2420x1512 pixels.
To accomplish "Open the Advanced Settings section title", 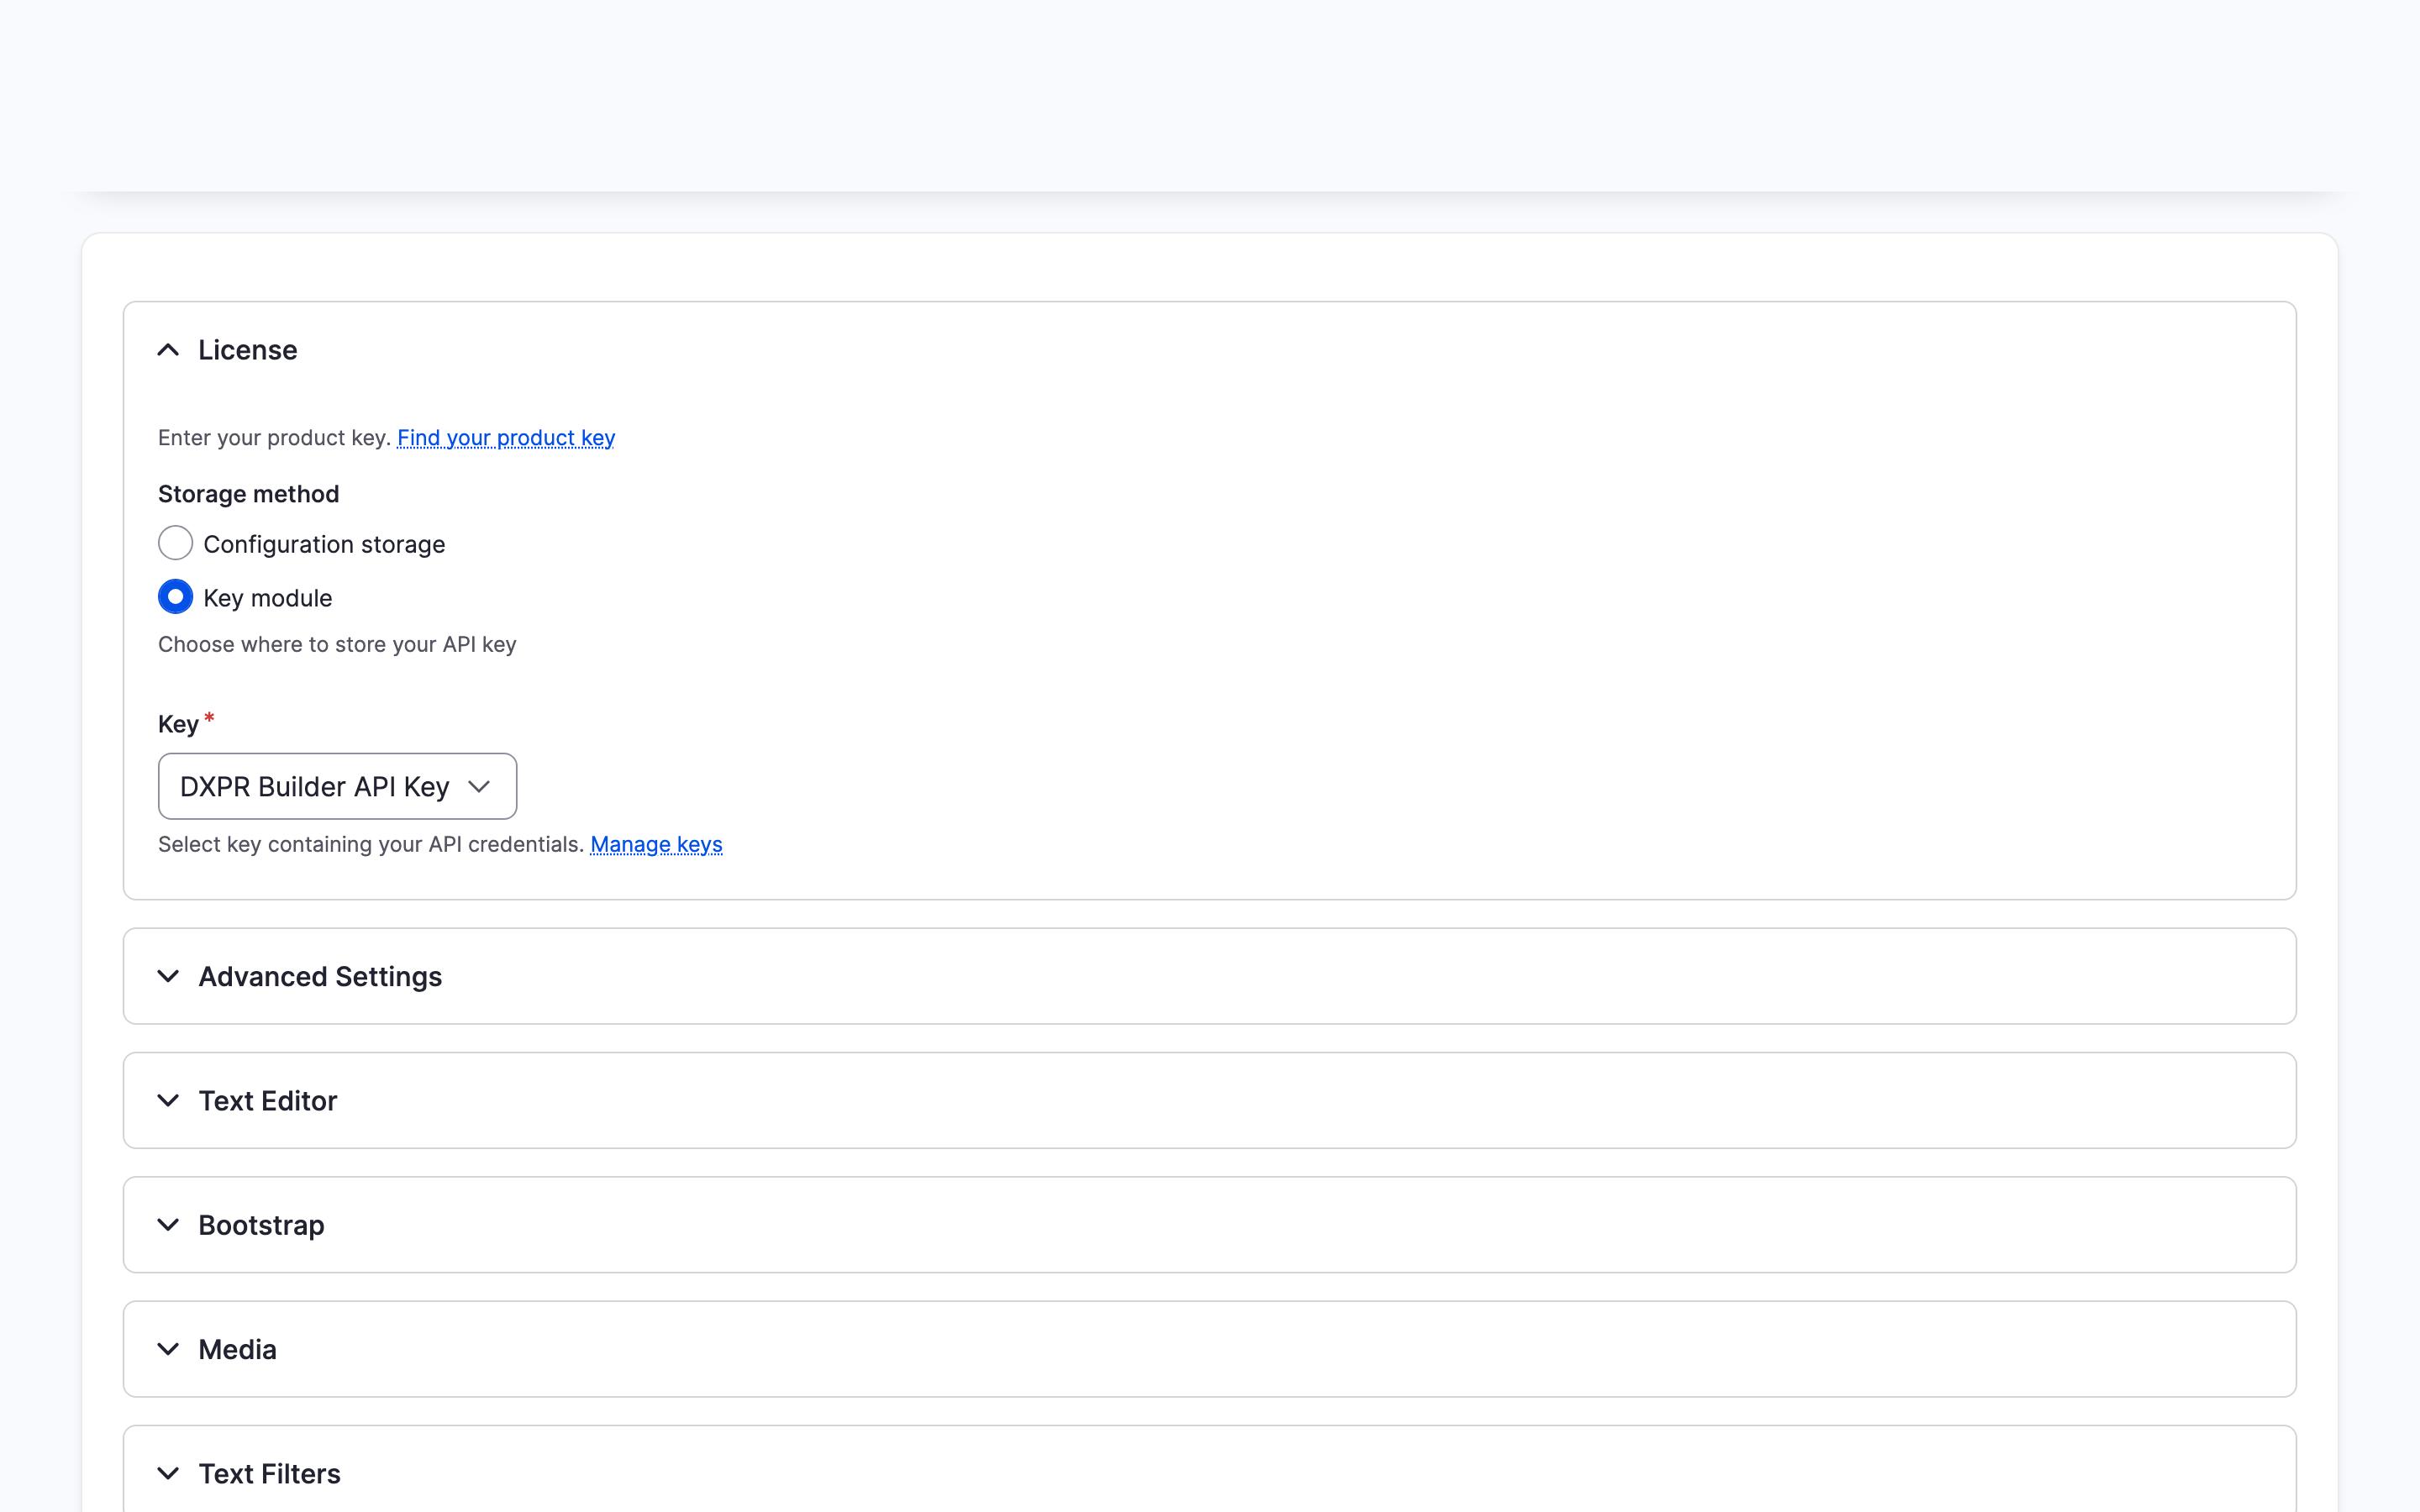I will pos(320,976).
